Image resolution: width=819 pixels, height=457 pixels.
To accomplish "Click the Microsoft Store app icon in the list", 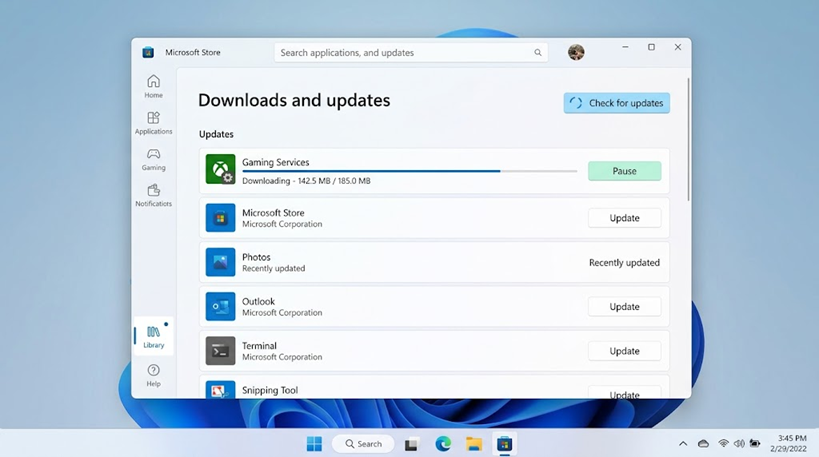I will point(220,218).
